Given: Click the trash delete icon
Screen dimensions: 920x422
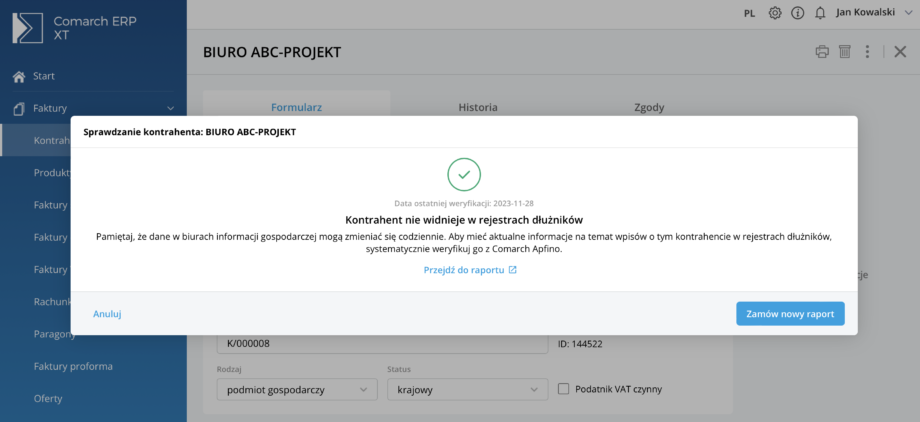Looking at the screenshot, I should click(844, 52).
